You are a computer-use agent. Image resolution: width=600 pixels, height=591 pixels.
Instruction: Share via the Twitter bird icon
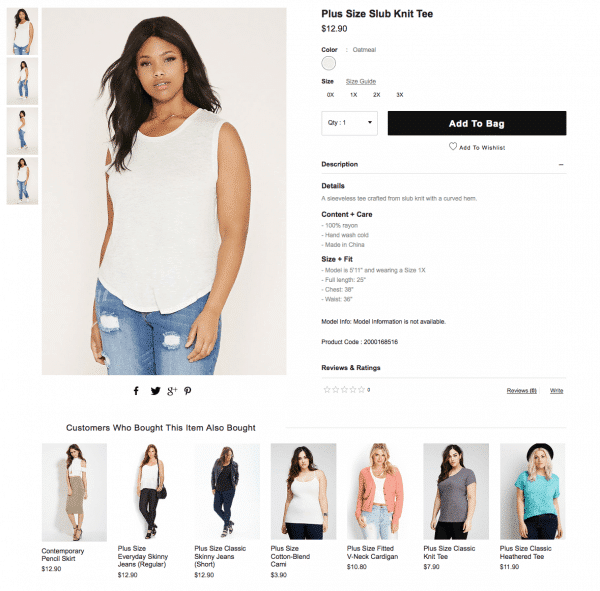point(155,391)
